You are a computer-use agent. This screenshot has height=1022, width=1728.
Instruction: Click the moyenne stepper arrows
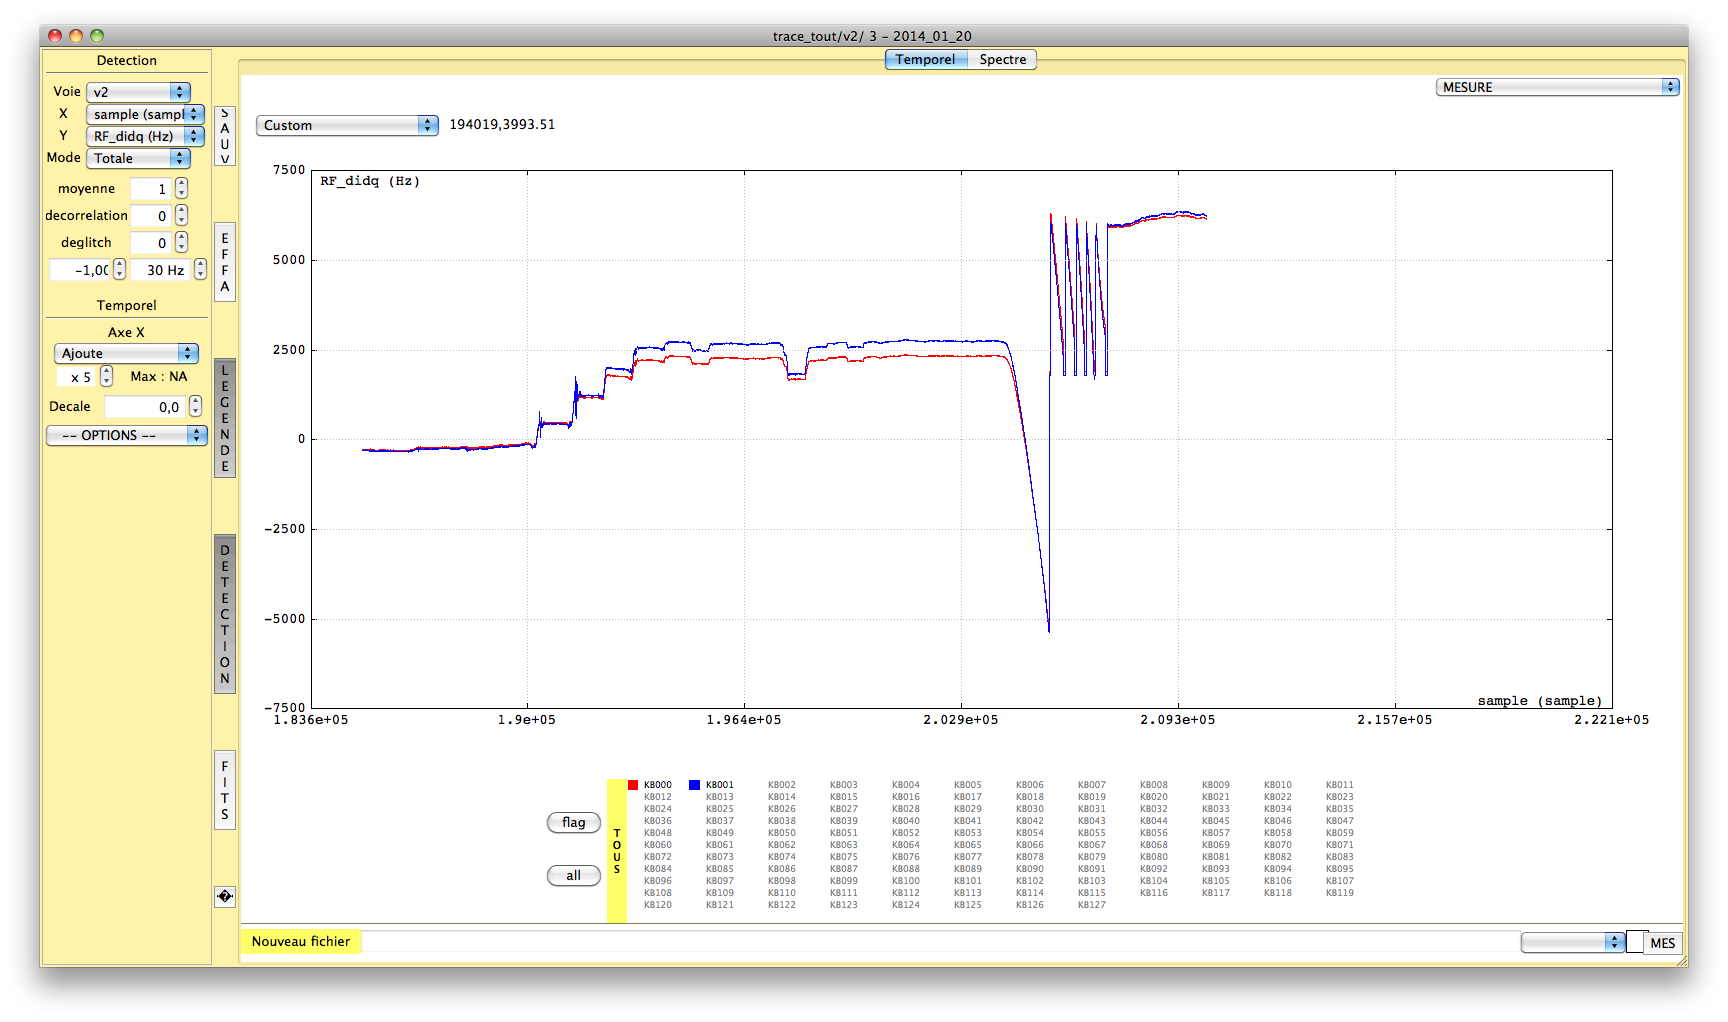tap(181, 189)
